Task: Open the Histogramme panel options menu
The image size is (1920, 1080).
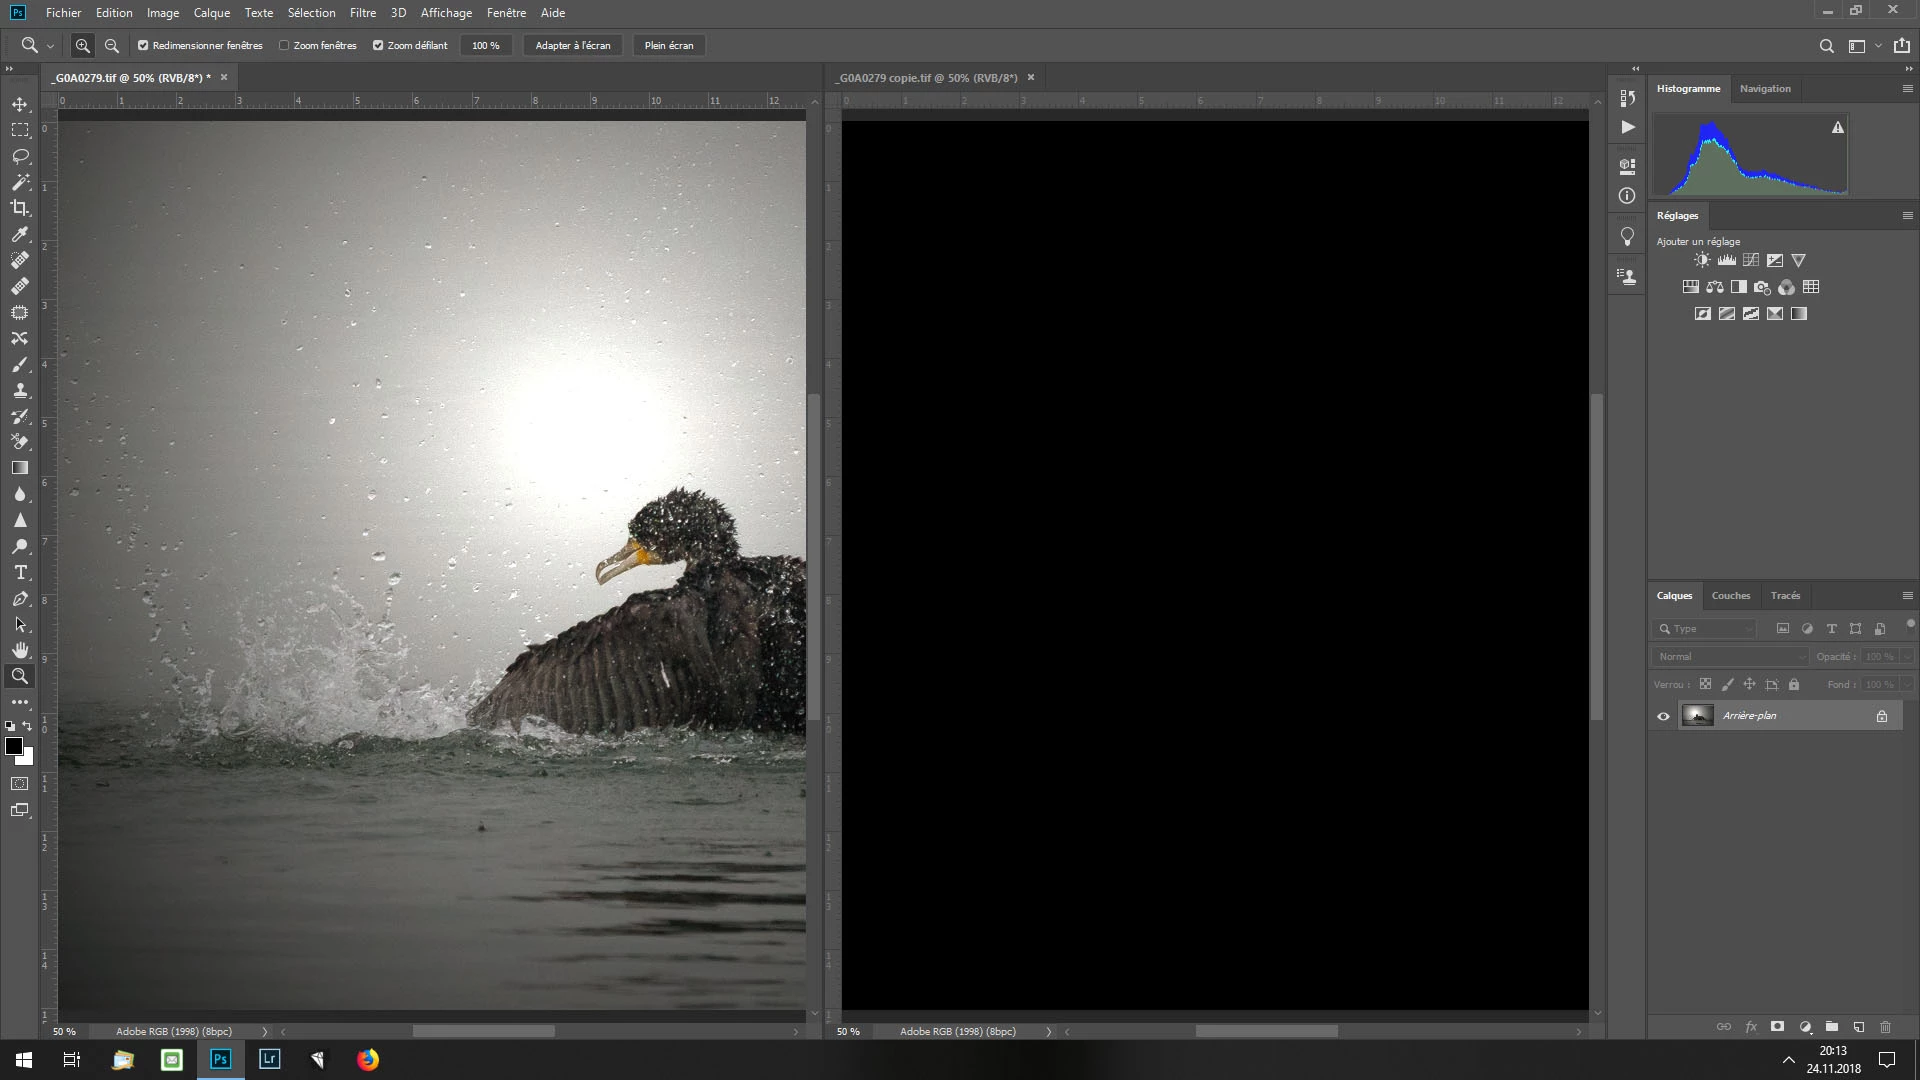Action: click(x=1907, y=89)
